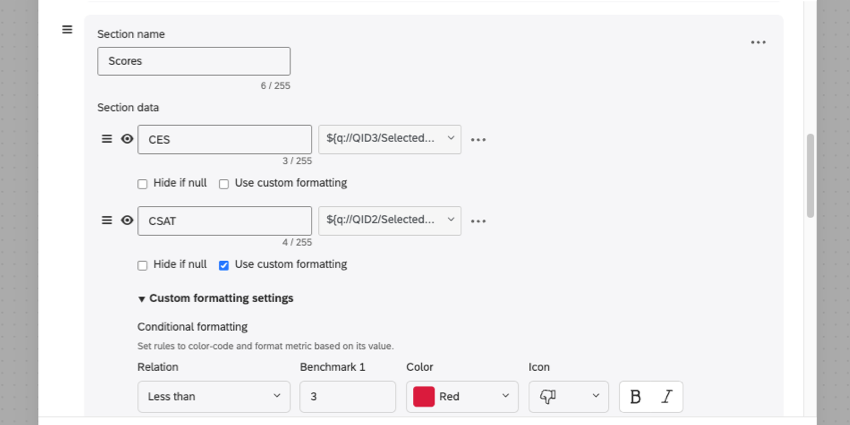Enable Use custom formatting for CES
This screenshot has width=850, height=425.
click(224, 184)
